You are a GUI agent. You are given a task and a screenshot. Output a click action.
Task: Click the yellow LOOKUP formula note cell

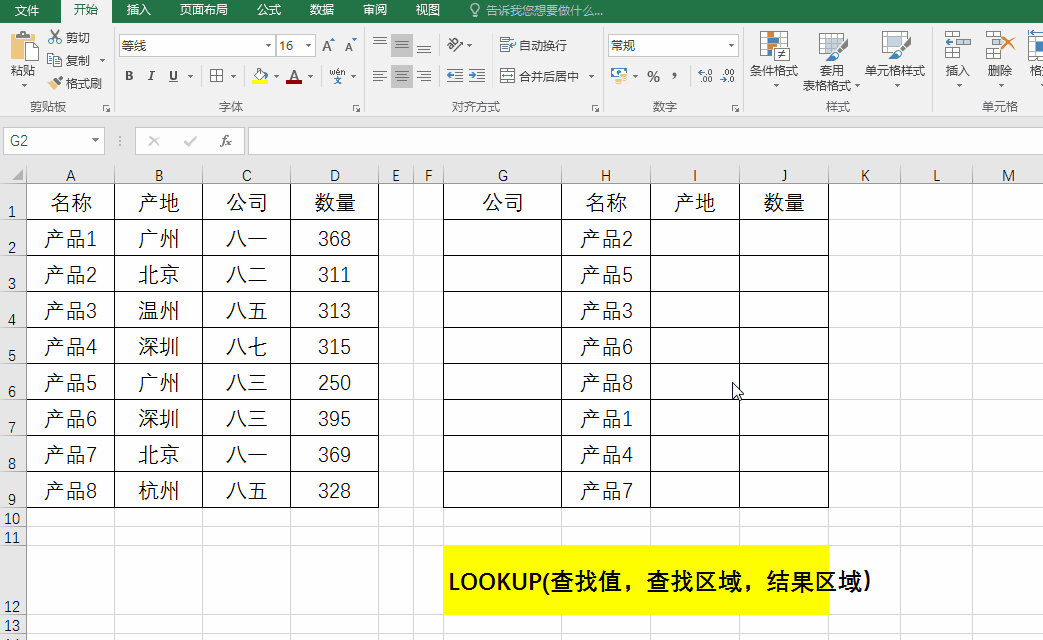636,580
